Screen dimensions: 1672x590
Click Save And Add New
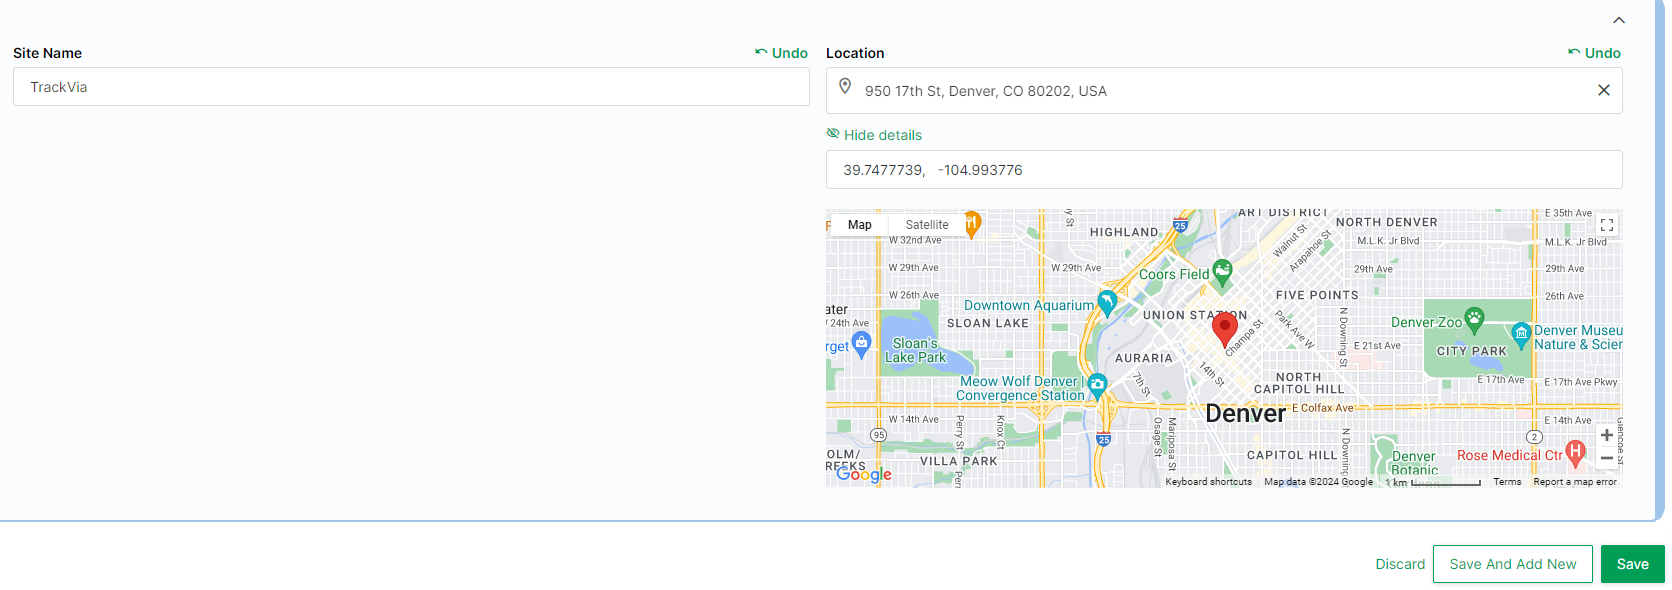coord(1513,564)
